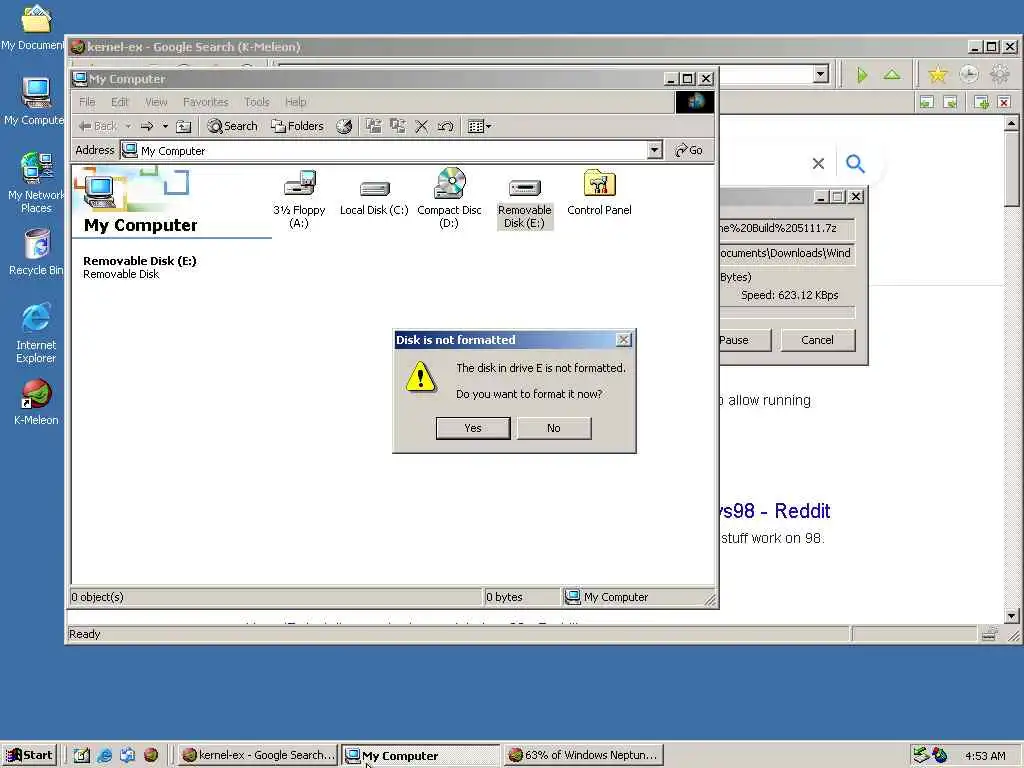Click Pause in the download window
Image resolution: width=1024 pixels, height=768 pixels.
click(x=744, y=340)
